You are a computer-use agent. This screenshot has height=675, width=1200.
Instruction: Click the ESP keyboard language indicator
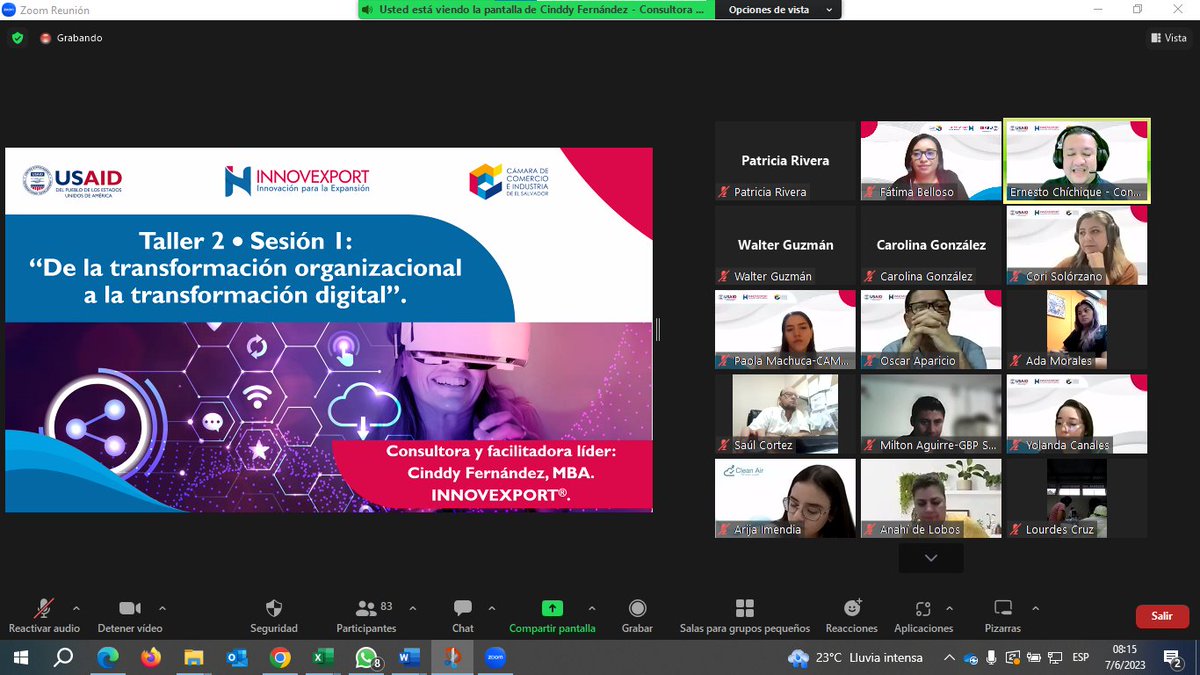[1081, 658]
